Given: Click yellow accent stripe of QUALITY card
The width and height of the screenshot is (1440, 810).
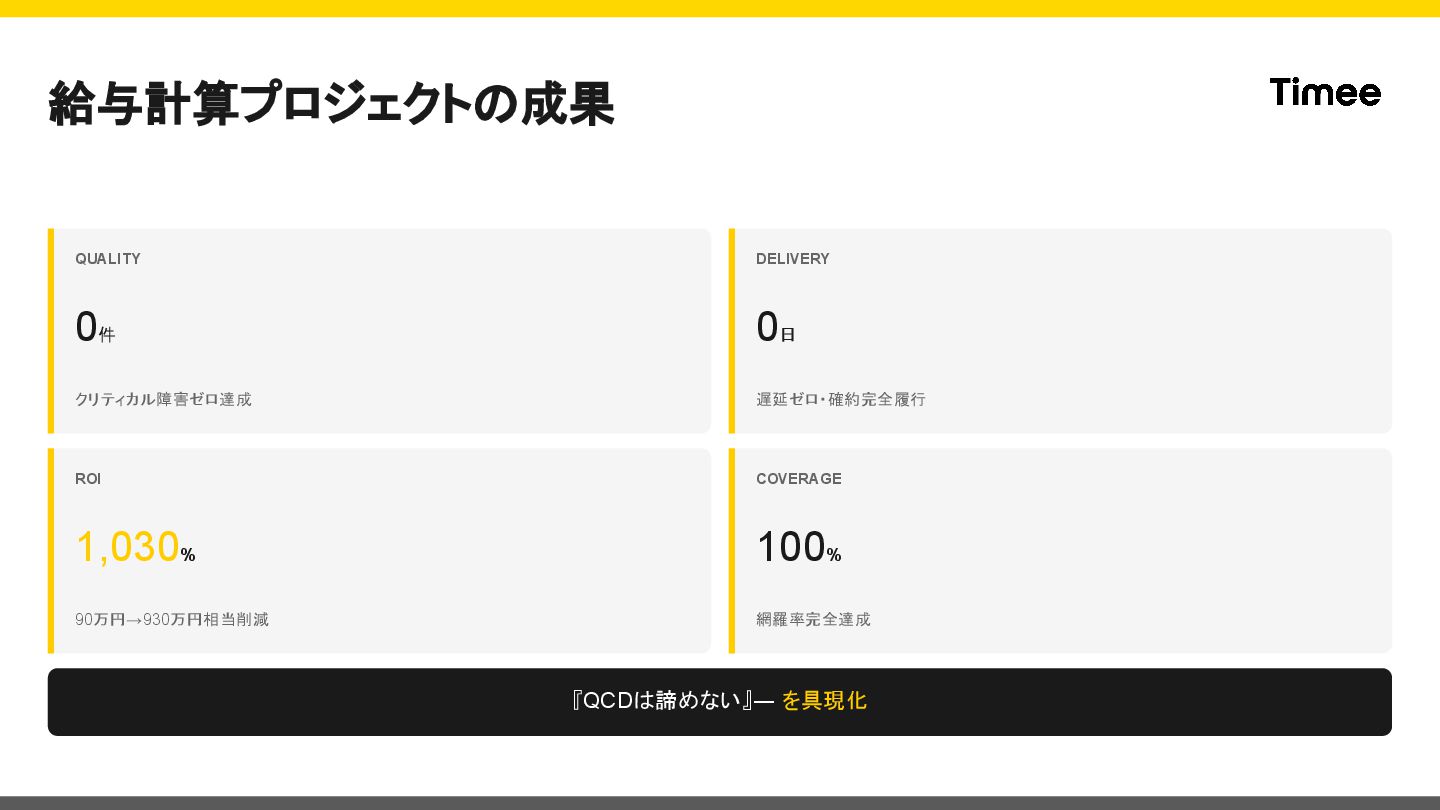Looking at the screenshot, I should [x=51, y=331].
